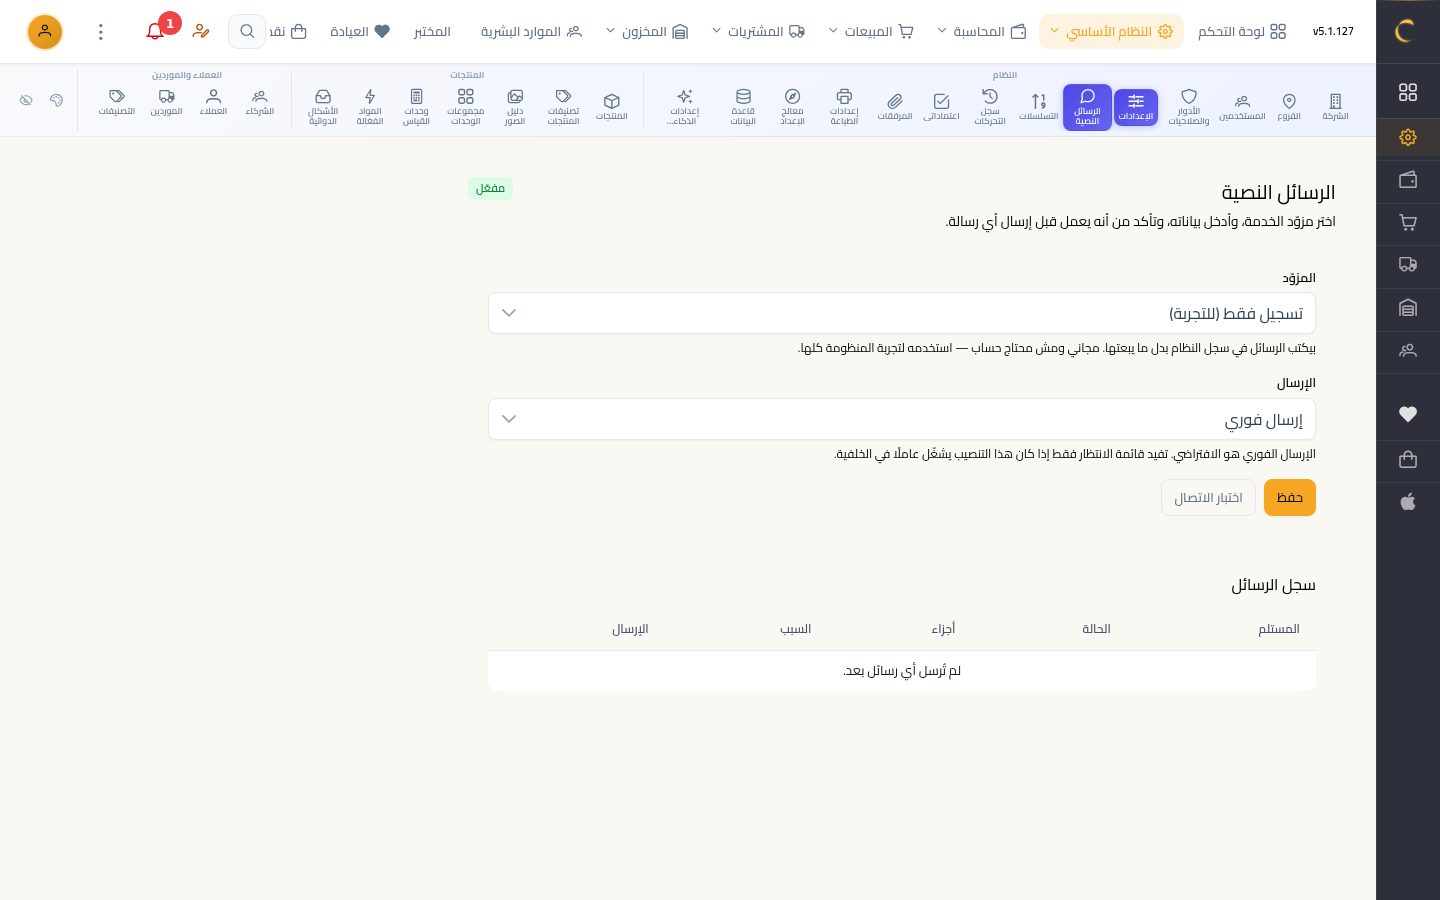The height and width of the screenshot is (900, 1440).
Task: Open الأدوار والصلاحيات roles and permissions
Action: [1189, 107]
